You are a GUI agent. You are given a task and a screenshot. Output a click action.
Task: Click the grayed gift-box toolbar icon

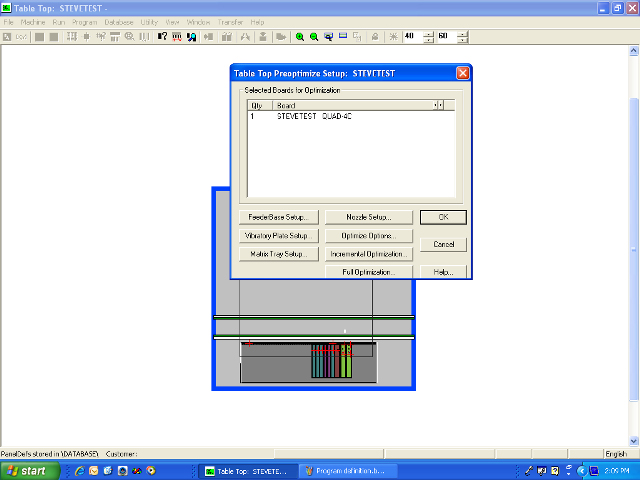click(x=227, y=37)
